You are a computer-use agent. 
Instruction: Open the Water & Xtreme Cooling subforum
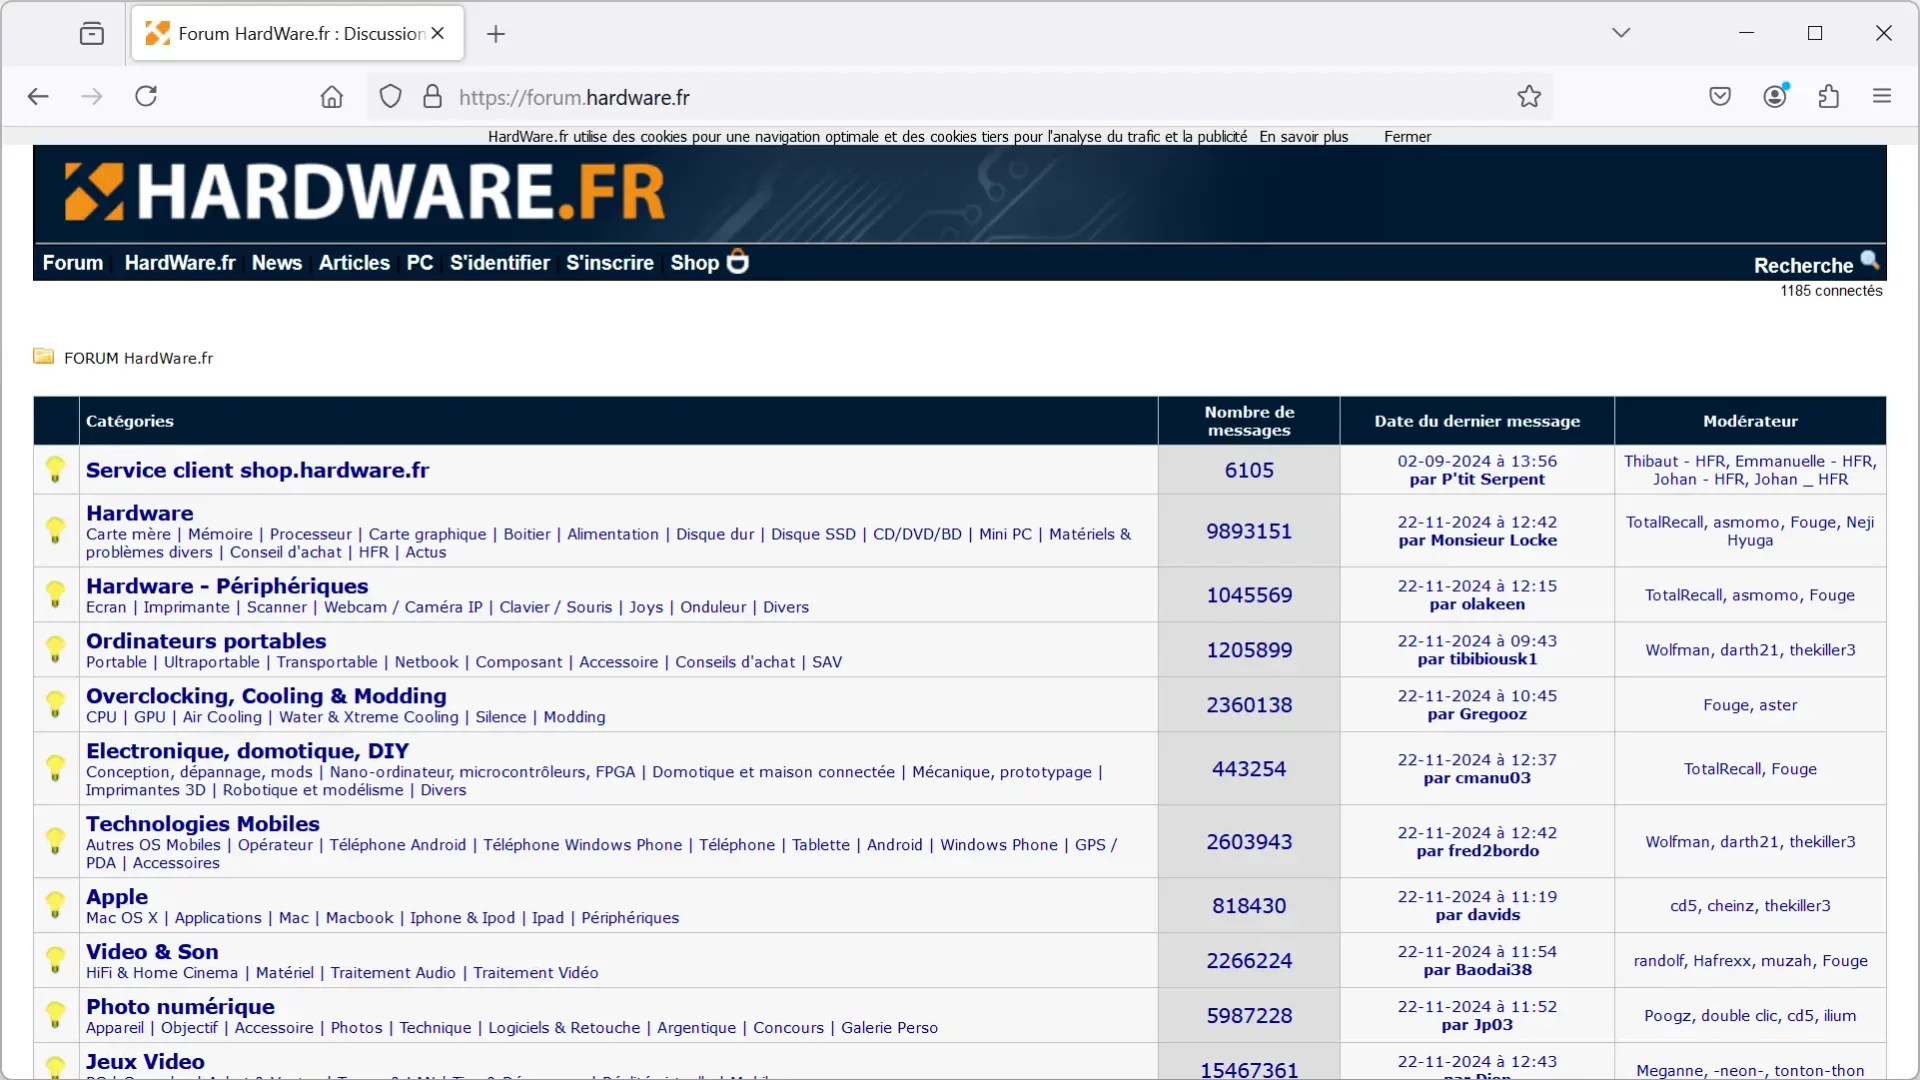[x=368, y=717]
